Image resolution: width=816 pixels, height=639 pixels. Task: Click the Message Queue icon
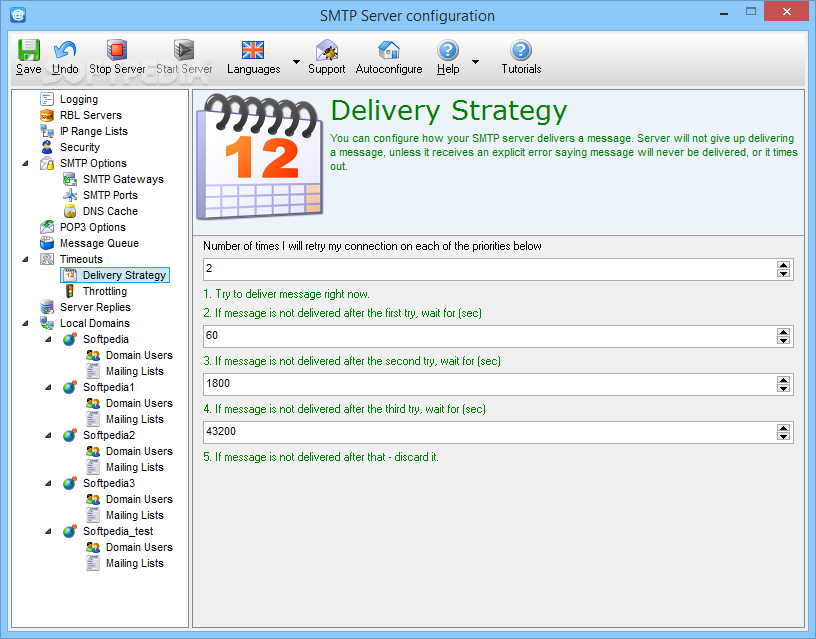[x=47, y=243]
